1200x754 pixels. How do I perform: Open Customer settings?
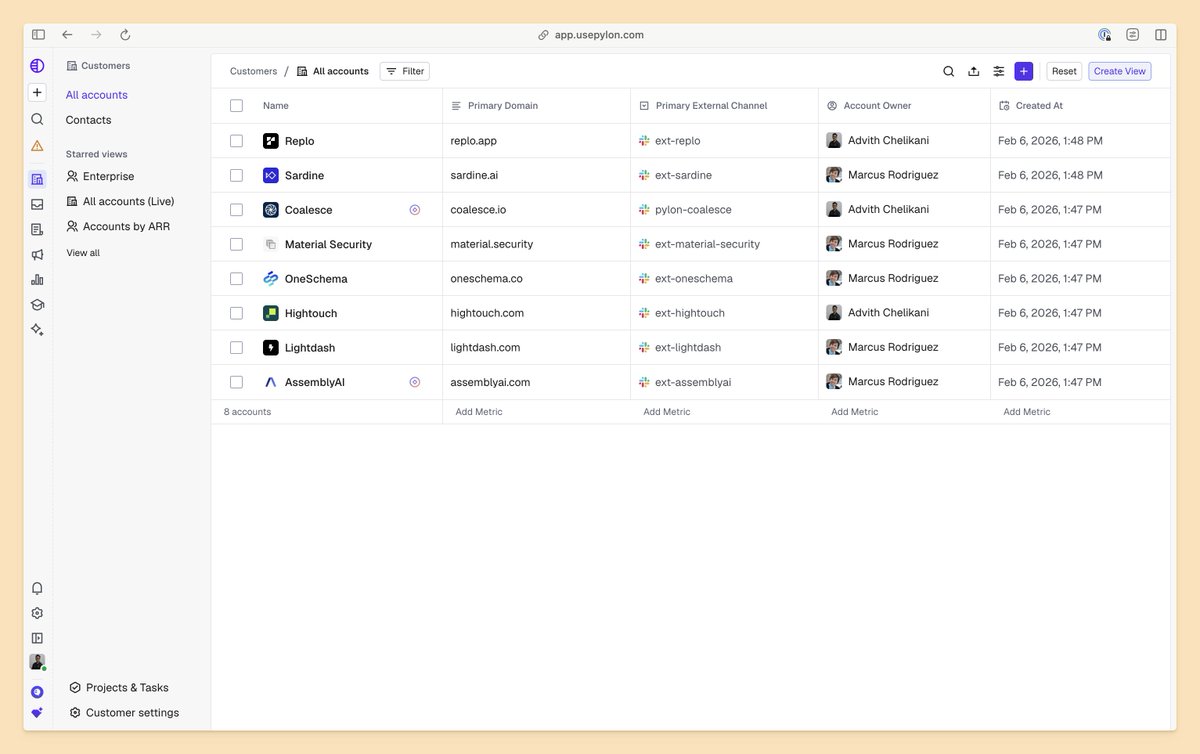coord(124,713)
